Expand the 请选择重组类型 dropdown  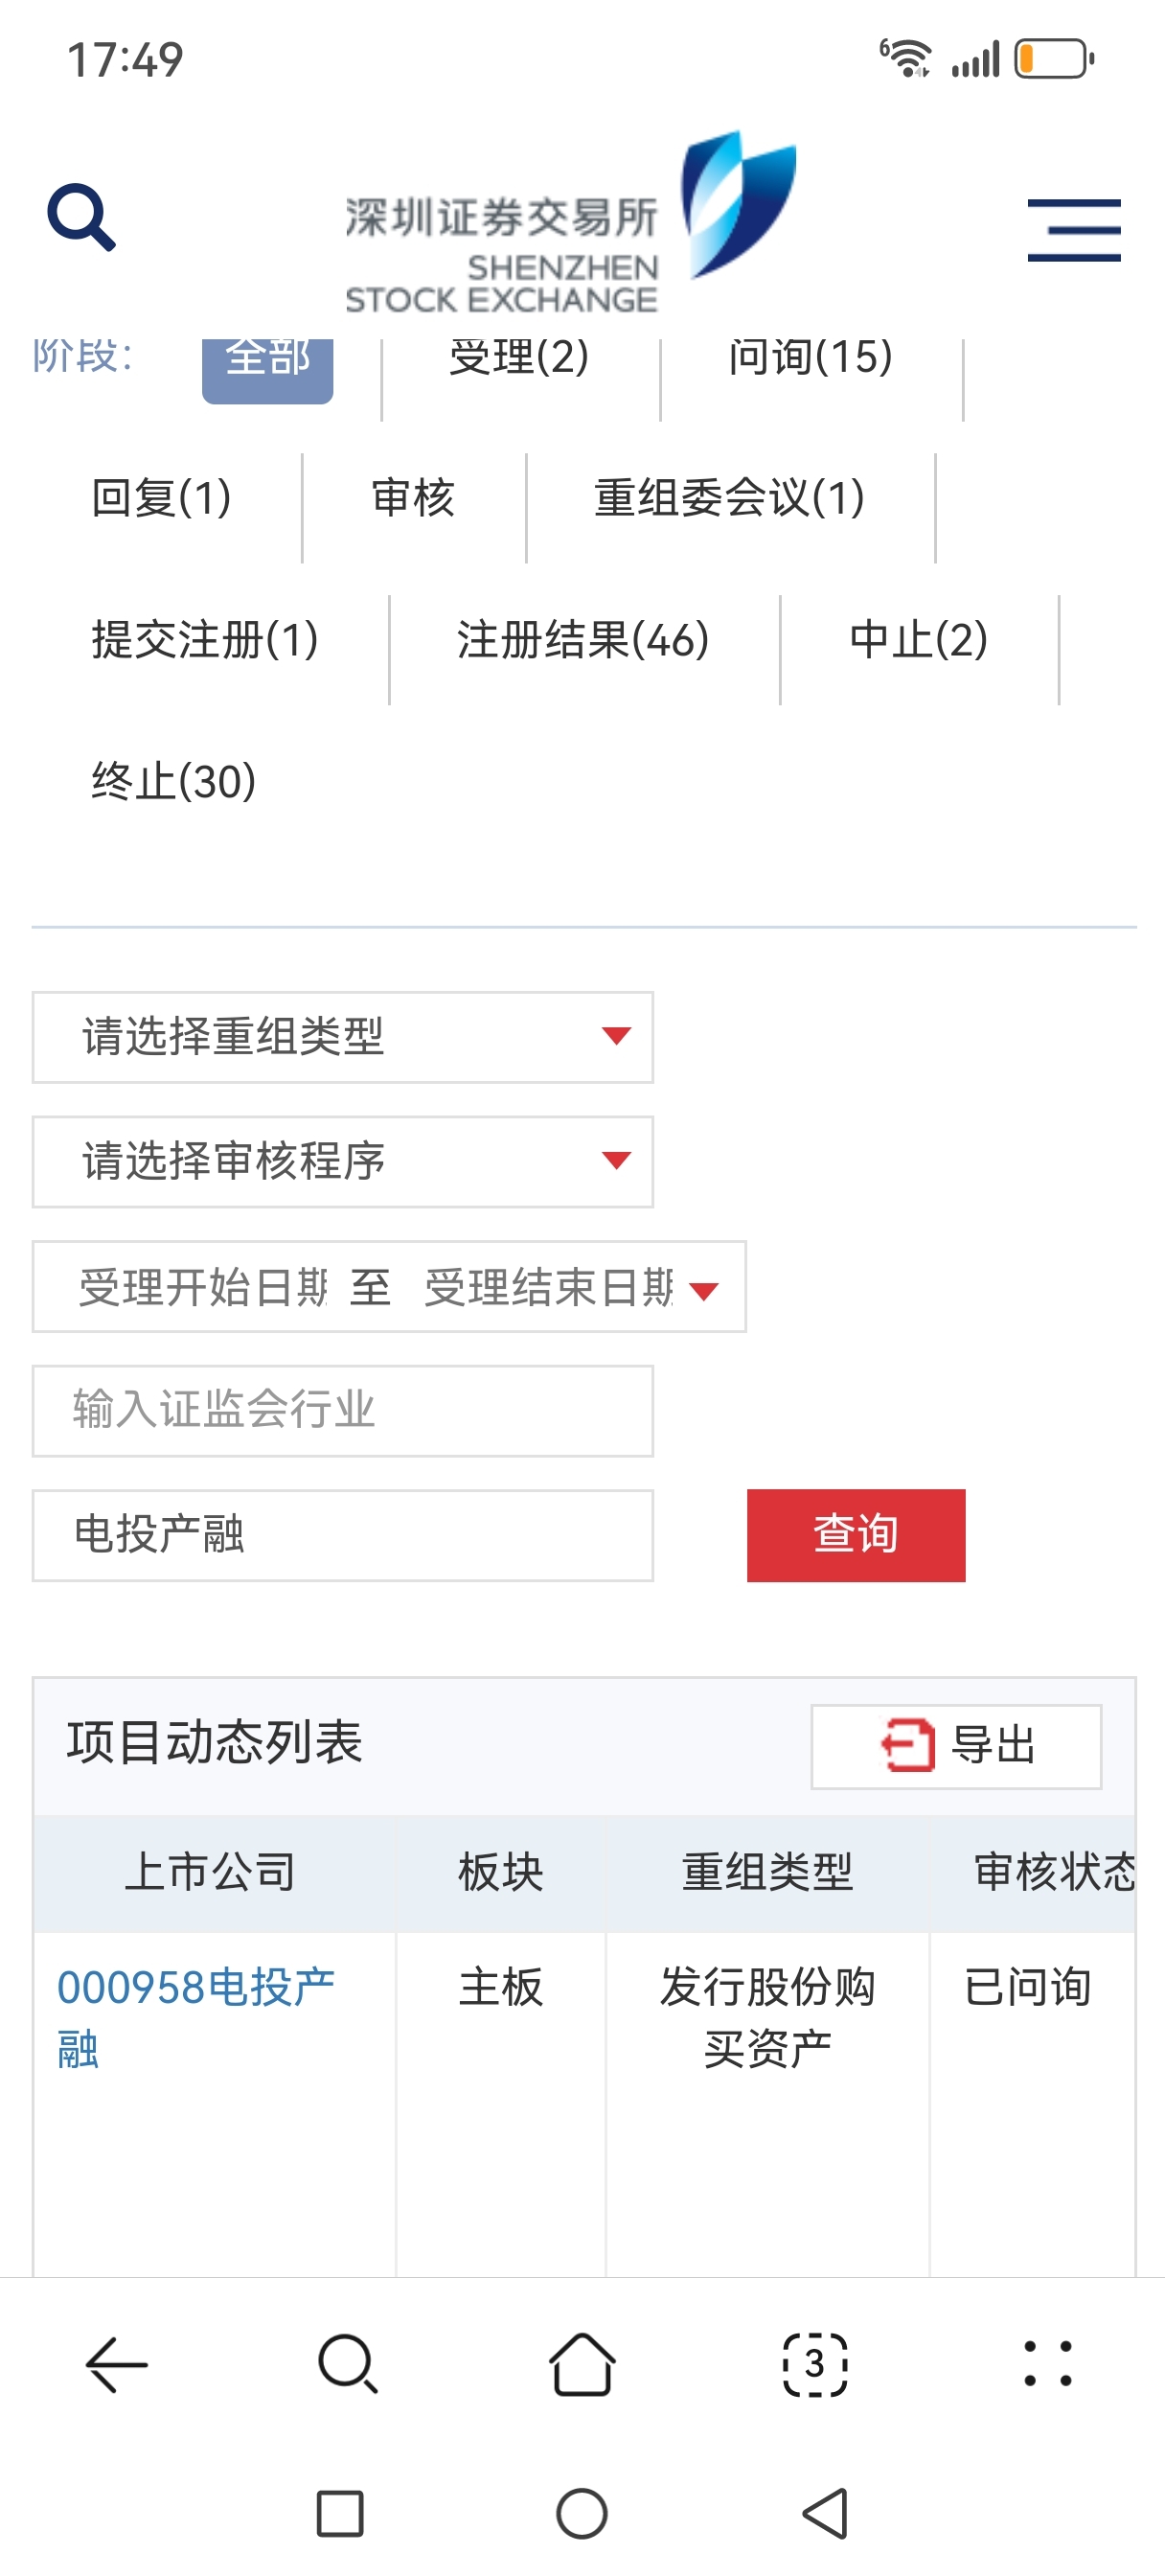[x=343, y=1037]
